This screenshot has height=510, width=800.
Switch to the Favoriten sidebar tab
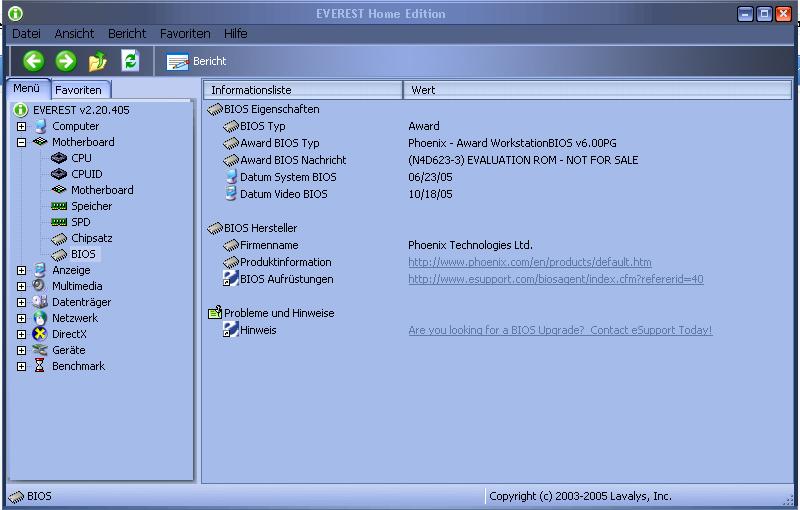coord(80,90)
